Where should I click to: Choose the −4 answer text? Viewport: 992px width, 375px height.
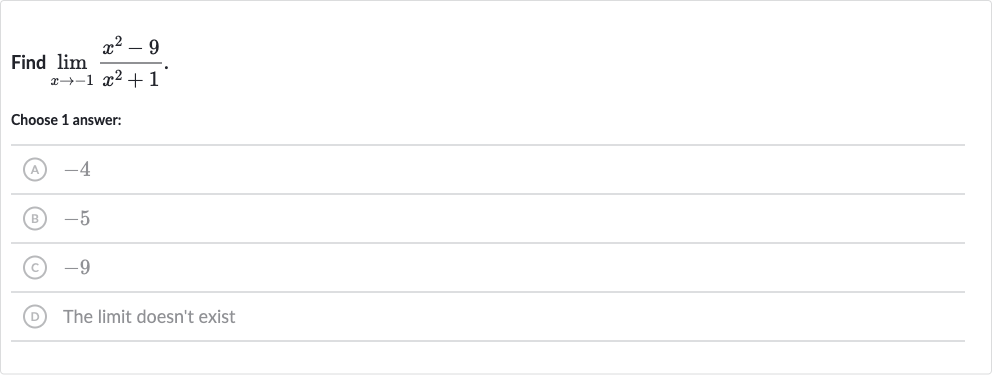[77, 169]
